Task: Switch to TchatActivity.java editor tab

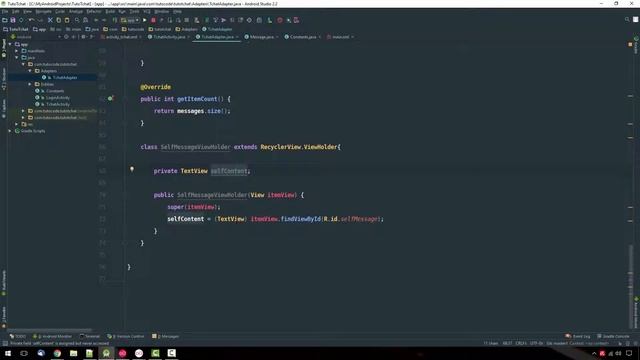Action: coord(169,37)
